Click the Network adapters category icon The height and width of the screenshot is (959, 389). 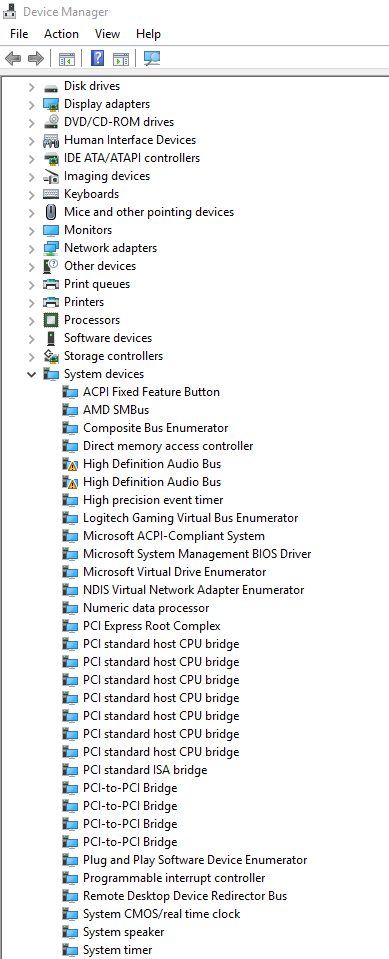(51, 248)
